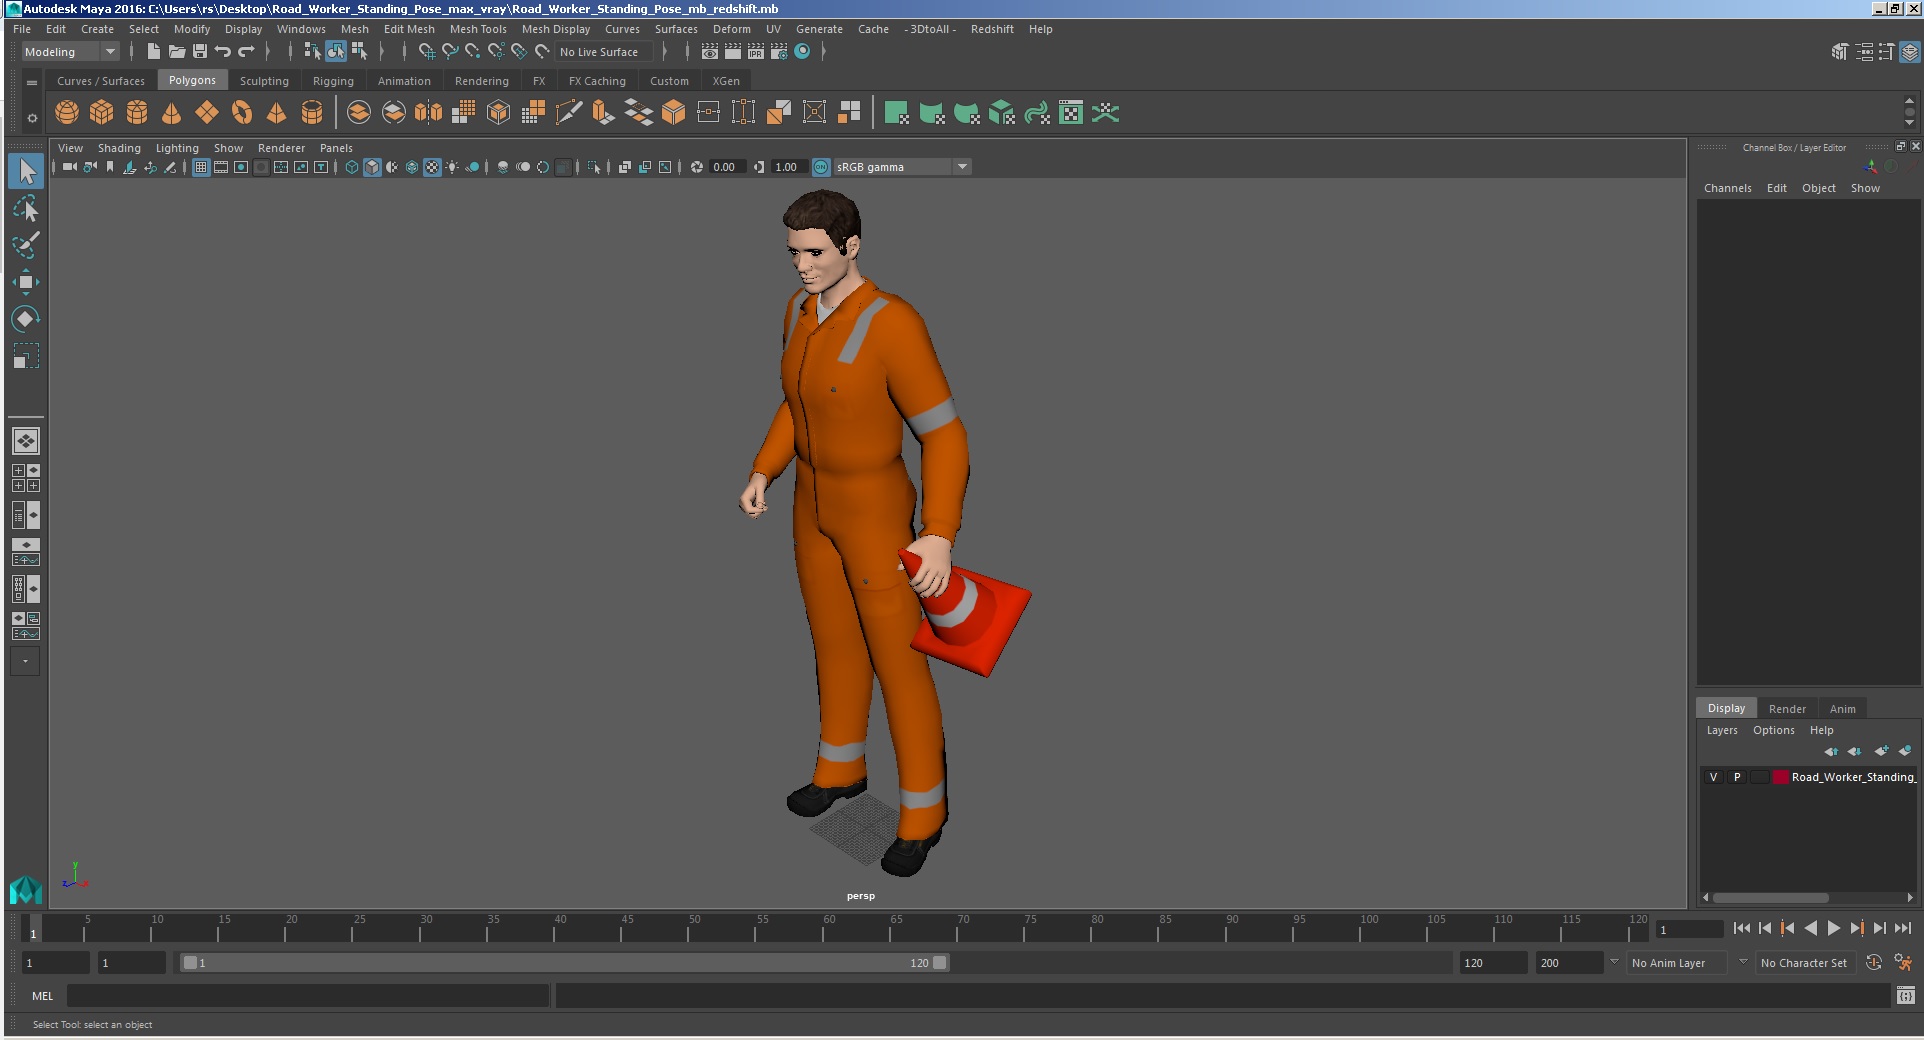Play the animation forwards
Screen dimensions: 1924x1040
tap(1833, 928)
